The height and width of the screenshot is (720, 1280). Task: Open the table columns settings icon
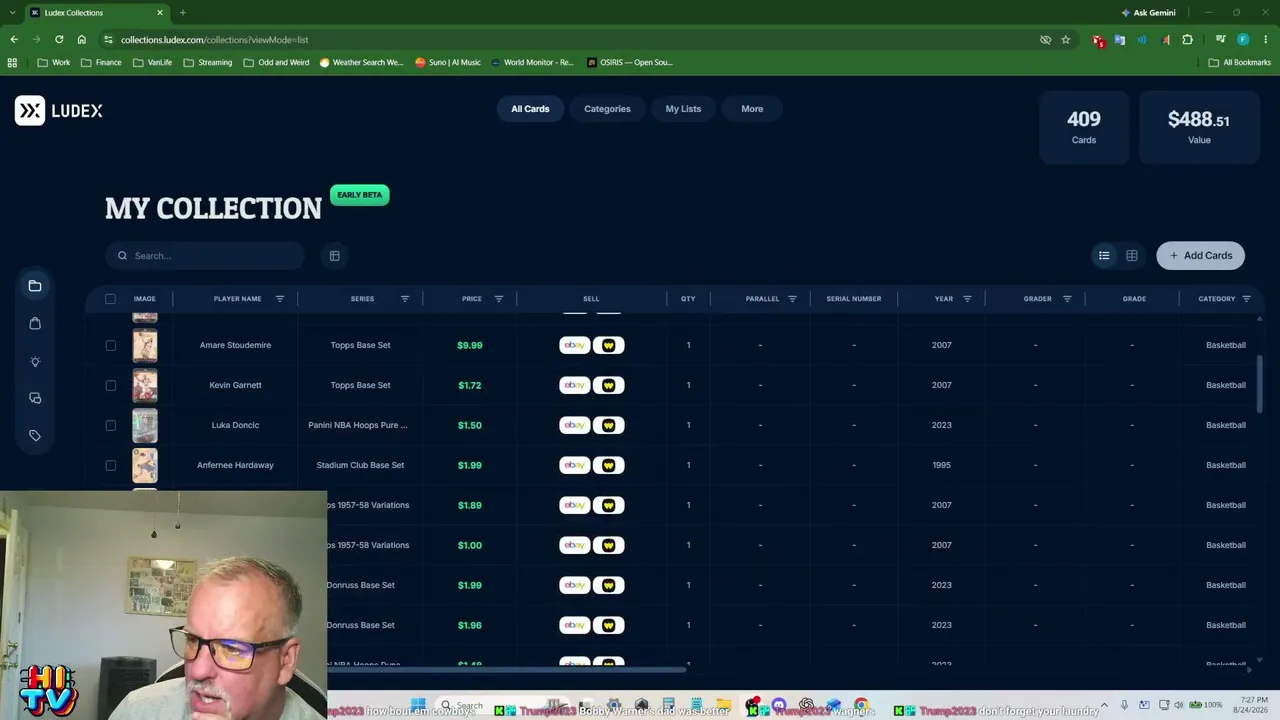click(335, 256)
